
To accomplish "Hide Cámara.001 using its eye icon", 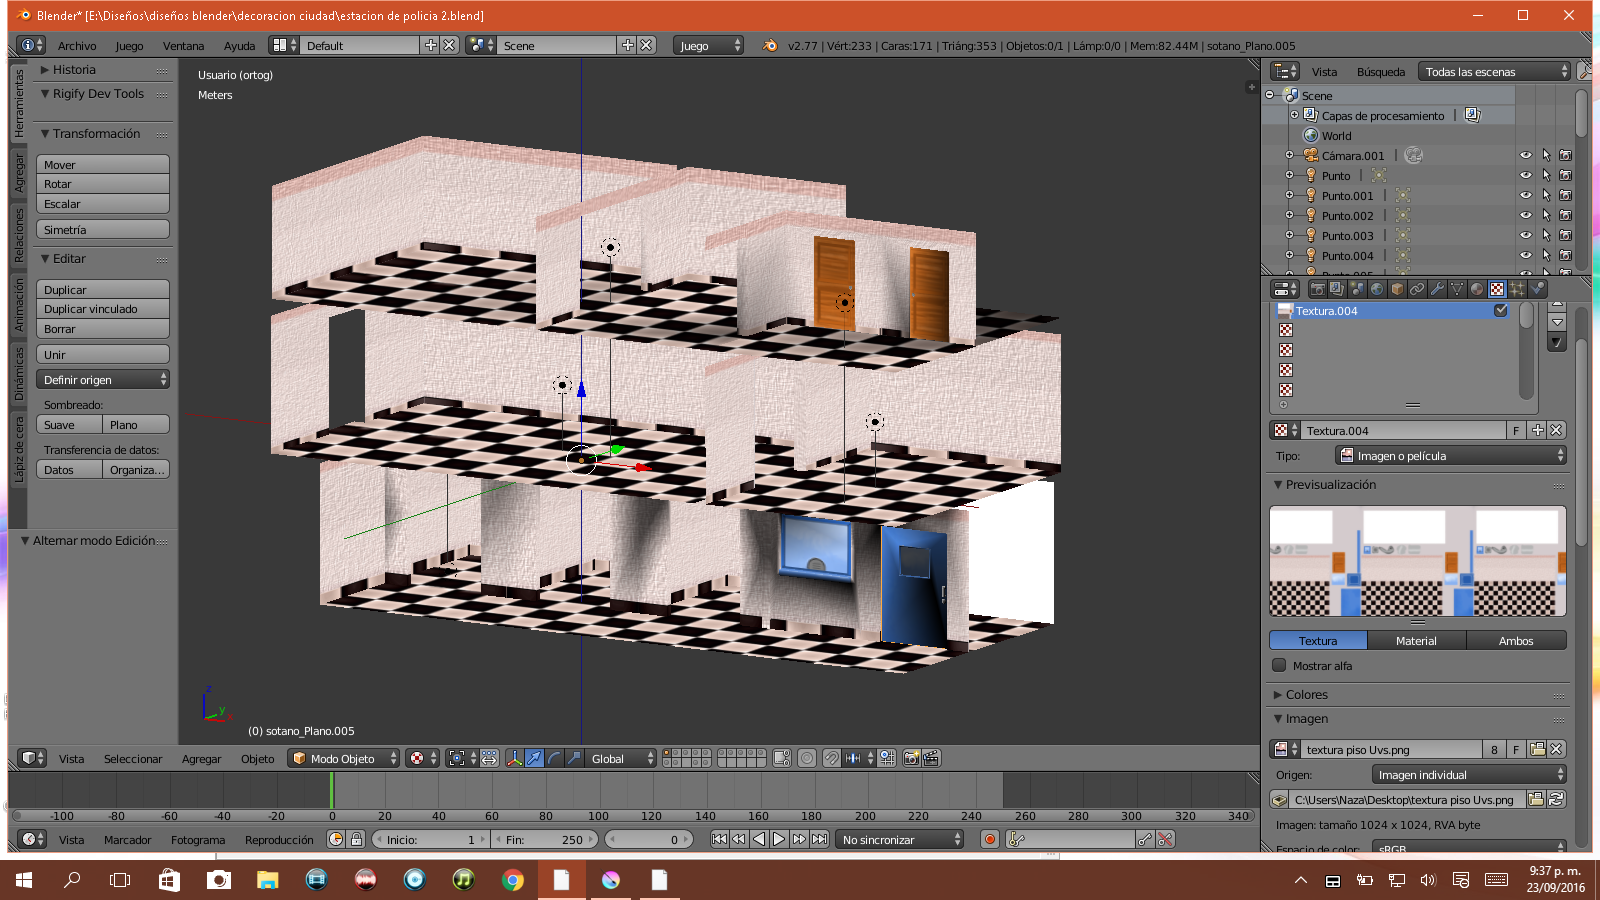I will [1525, 156].
